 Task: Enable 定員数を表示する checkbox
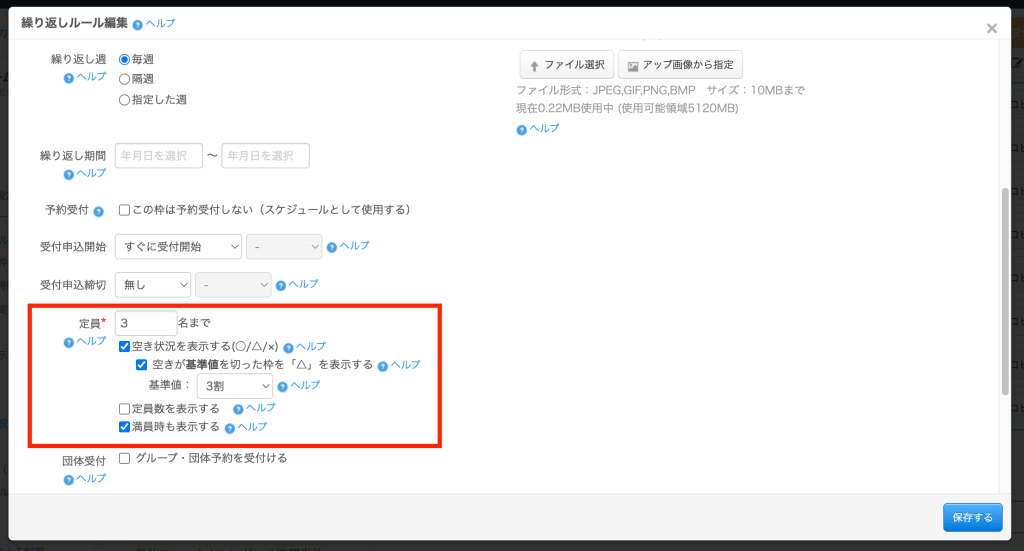point(125,409)
